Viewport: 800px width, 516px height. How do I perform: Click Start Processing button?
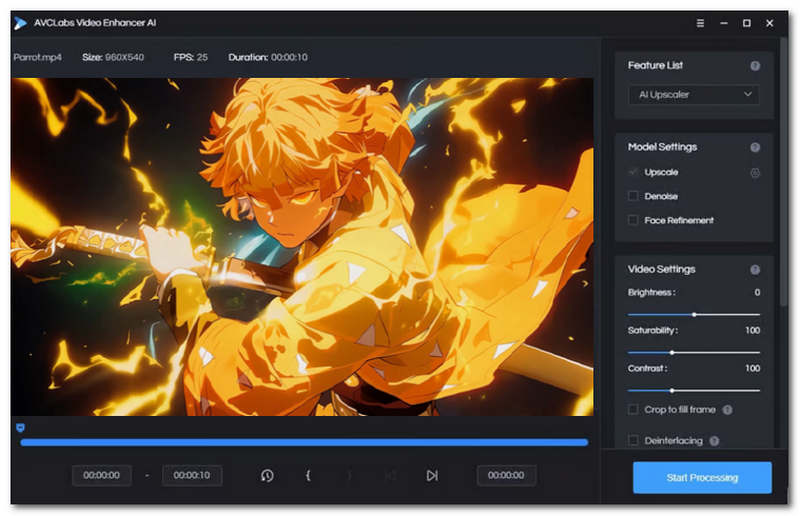702,478
